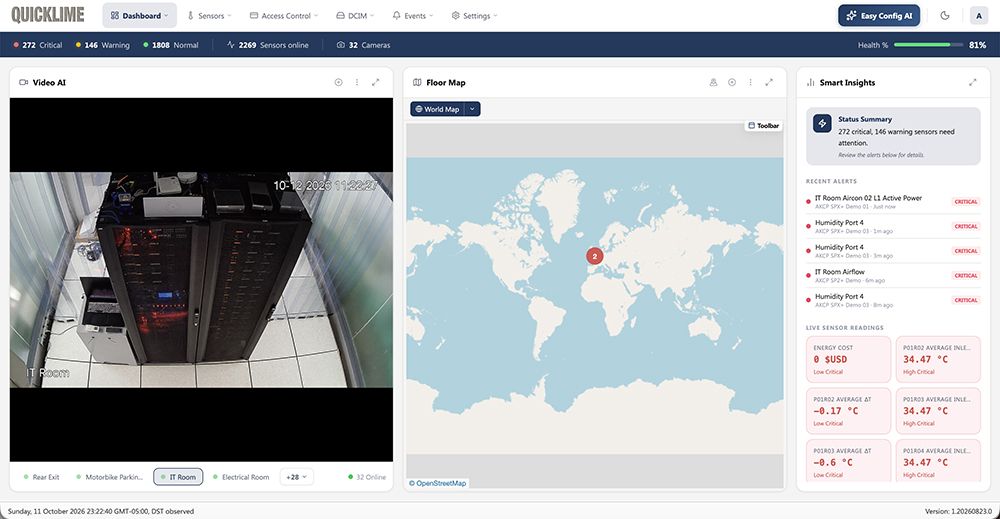Click the 2269 Sensors online indicator
This screenshot has width=1000, height=519.
coord(268,45)
